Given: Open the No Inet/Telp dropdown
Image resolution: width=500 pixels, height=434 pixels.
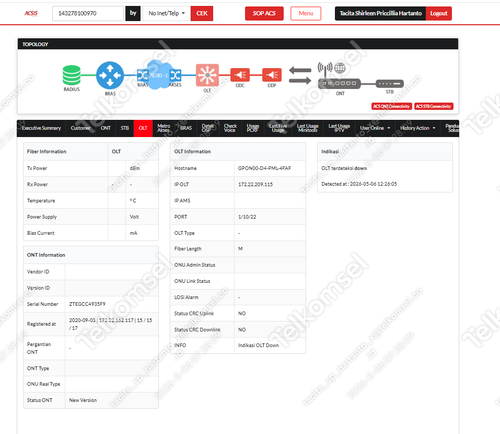Looking at the screenshot, I should 166,13.
